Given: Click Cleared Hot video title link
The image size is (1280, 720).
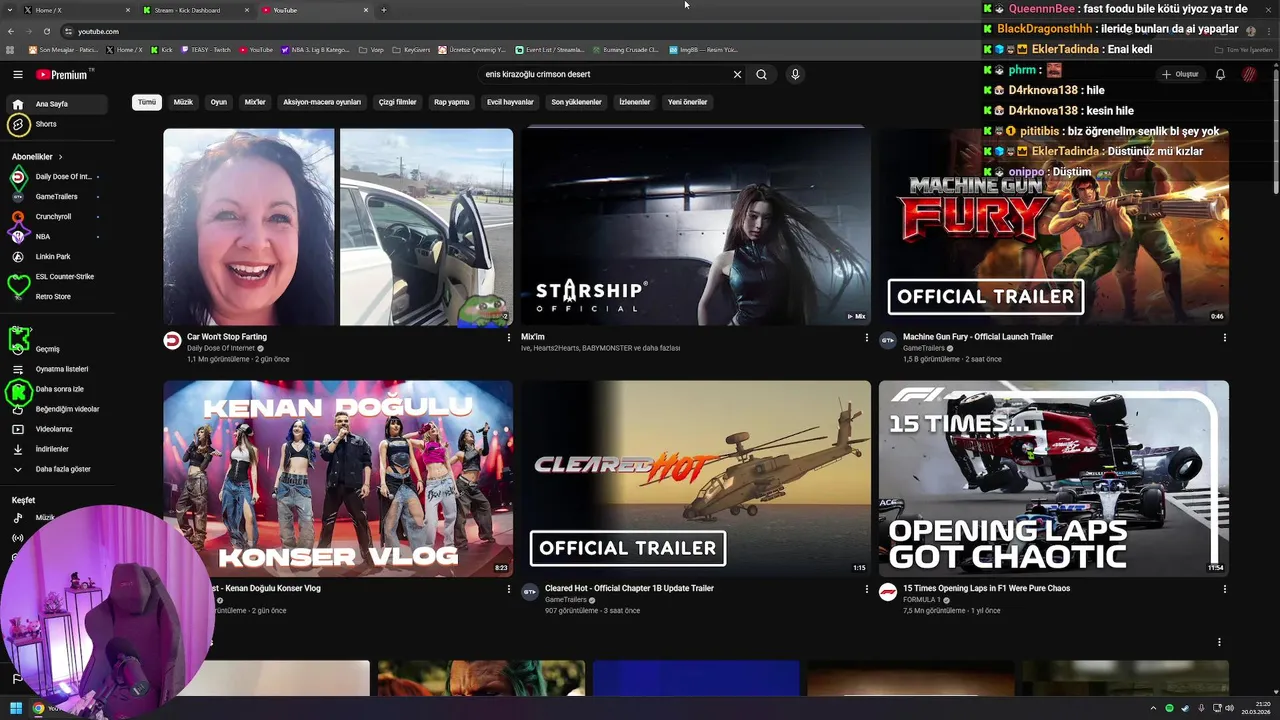Looking at the screenshot, I should 629,588.
